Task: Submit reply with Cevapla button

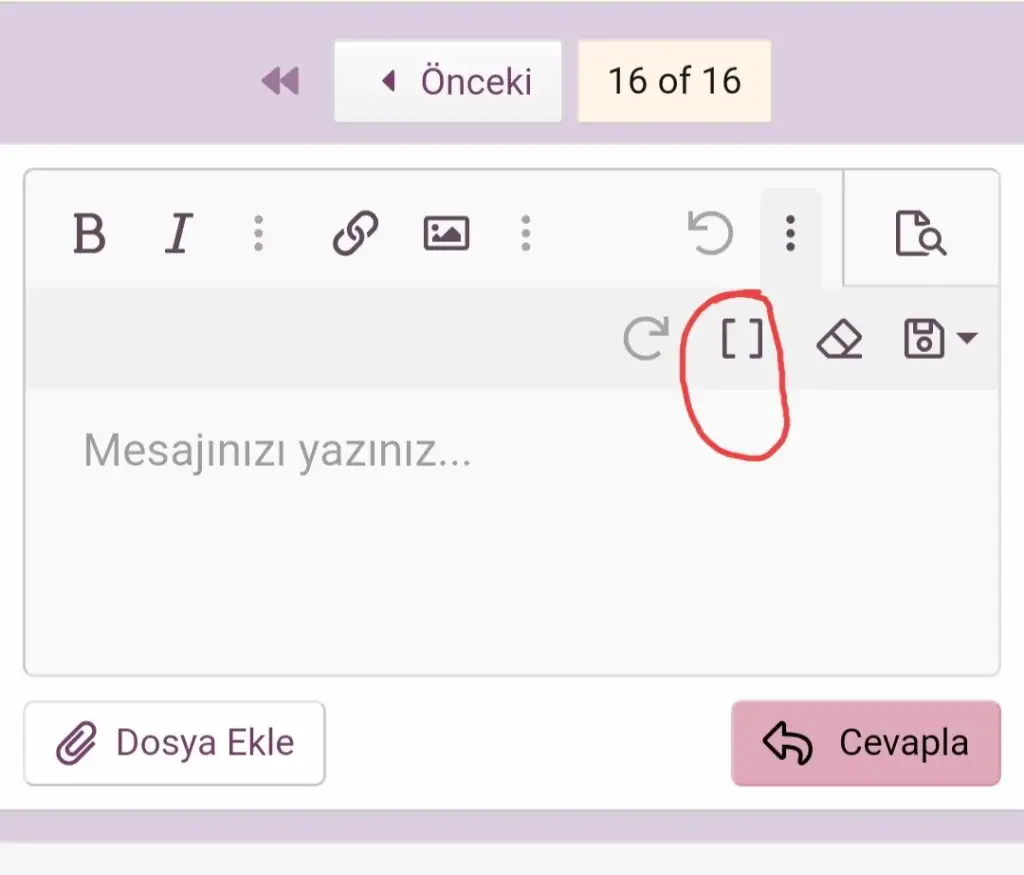Action: tap(866, 743)
